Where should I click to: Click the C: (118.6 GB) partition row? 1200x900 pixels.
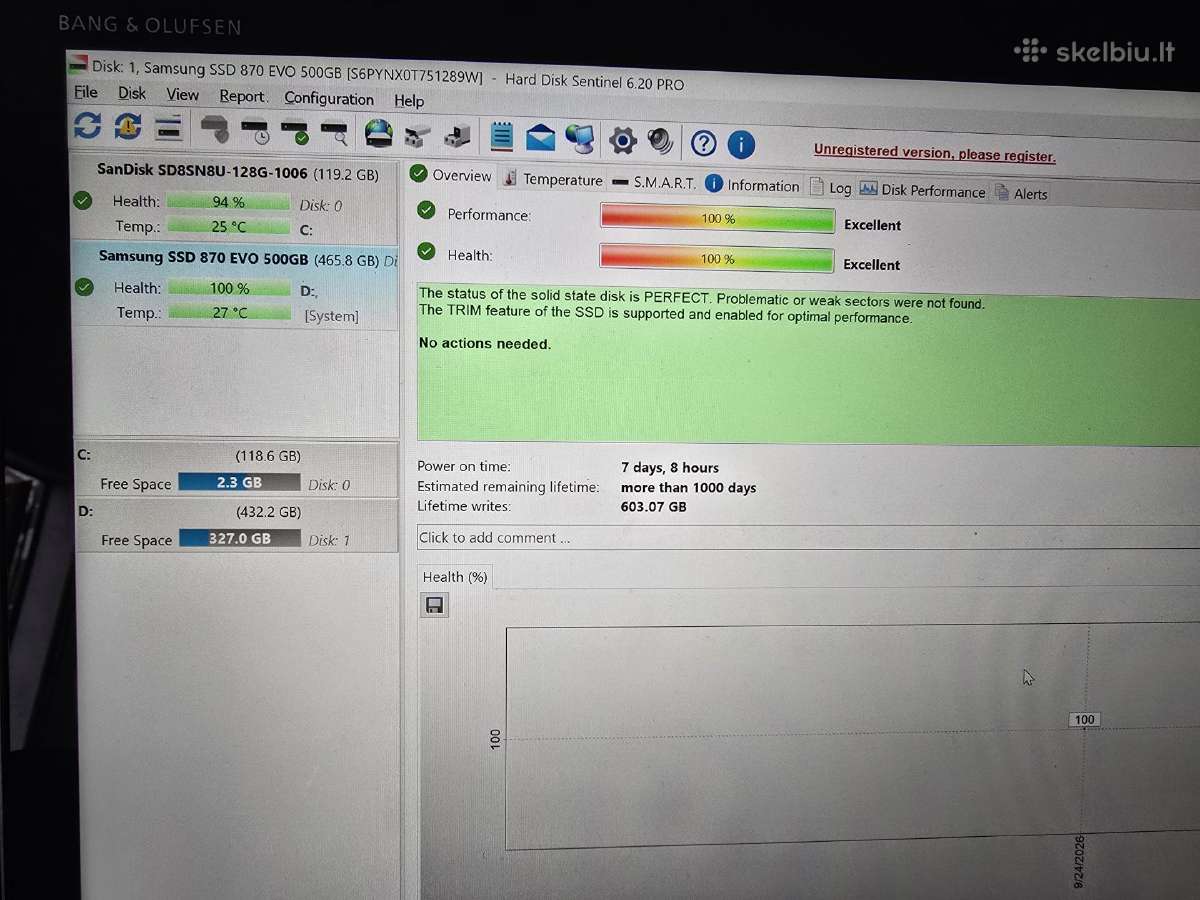(237, 469)
